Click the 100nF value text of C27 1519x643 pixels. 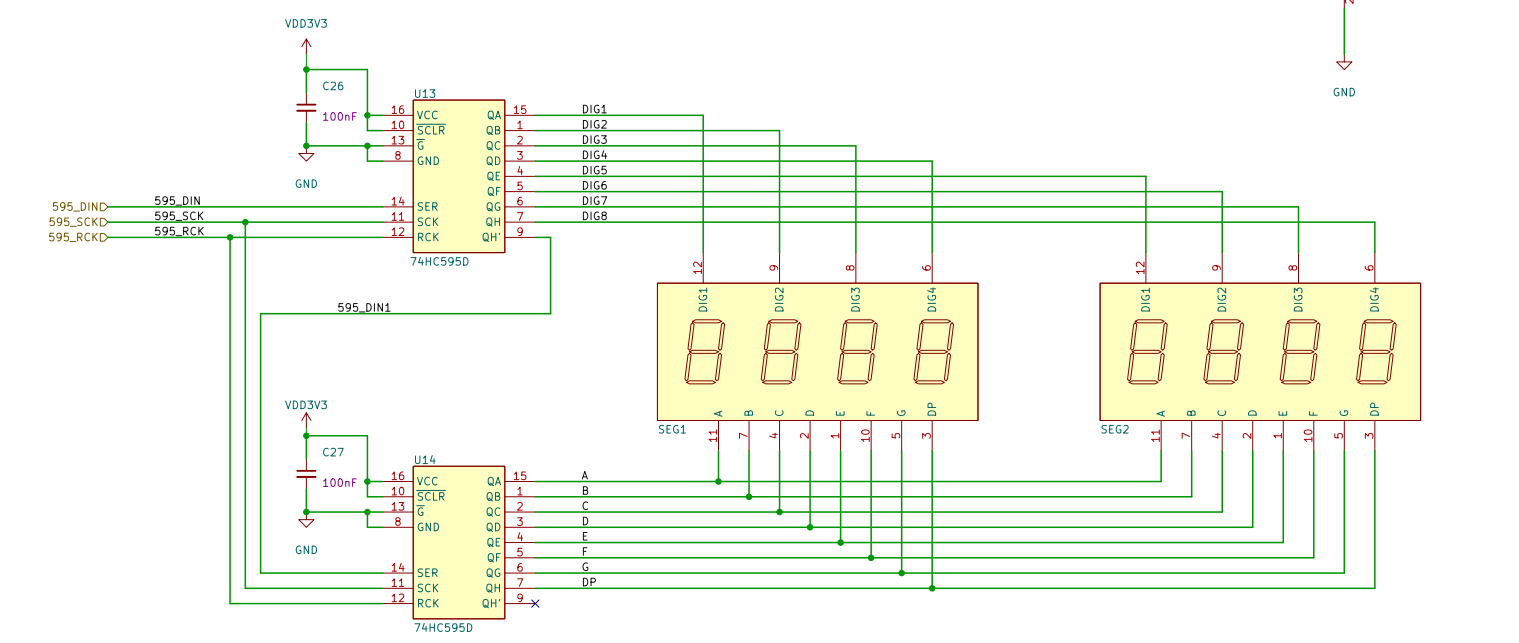click(339, 483)
